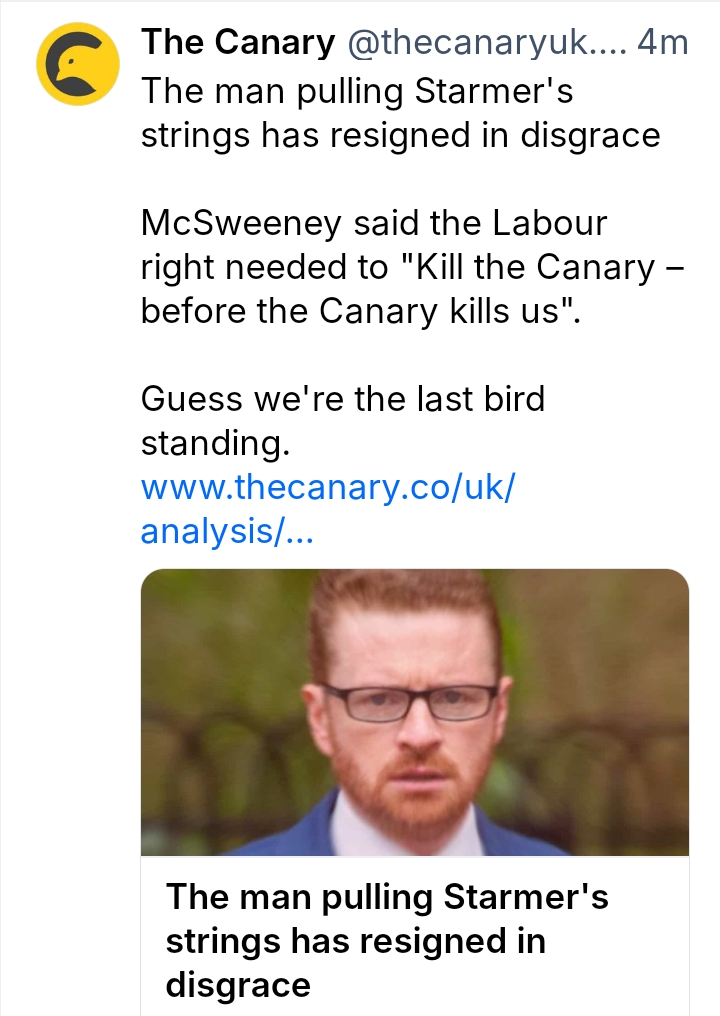Follow the www.thecanary.co/uk/ link
The height and width of the screenshot is (1016, 720).
[329, 487]
